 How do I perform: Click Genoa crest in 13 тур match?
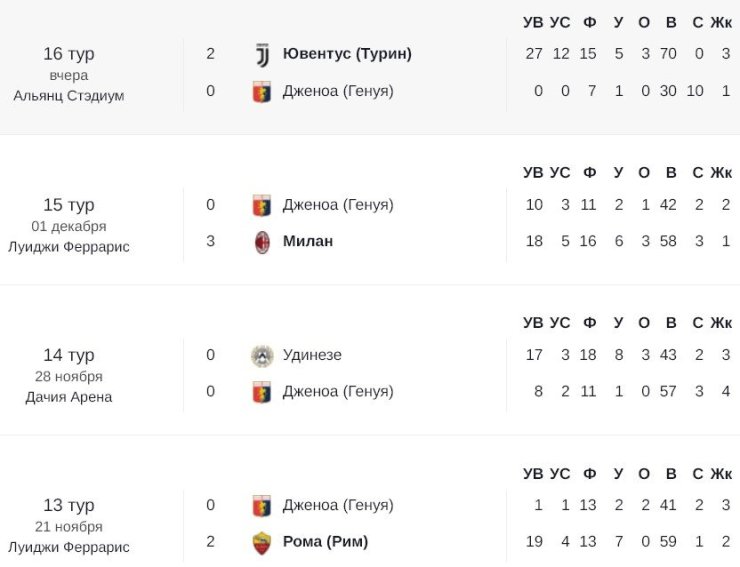(262, 506)
